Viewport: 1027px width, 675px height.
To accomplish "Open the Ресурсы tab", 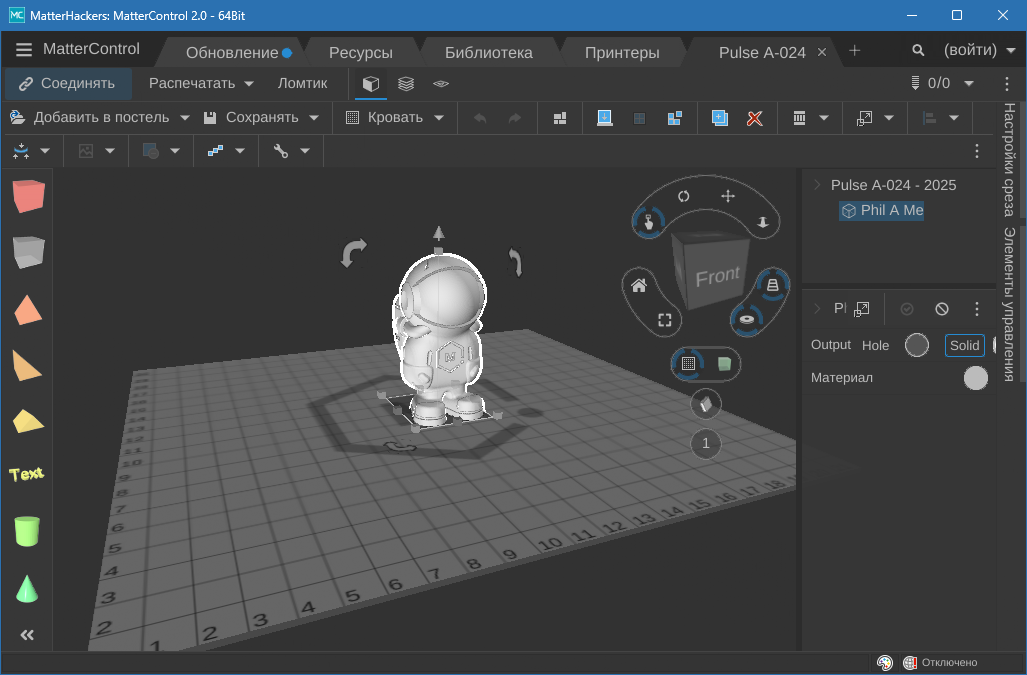I will pyautogui.click(x=361, y=52).
